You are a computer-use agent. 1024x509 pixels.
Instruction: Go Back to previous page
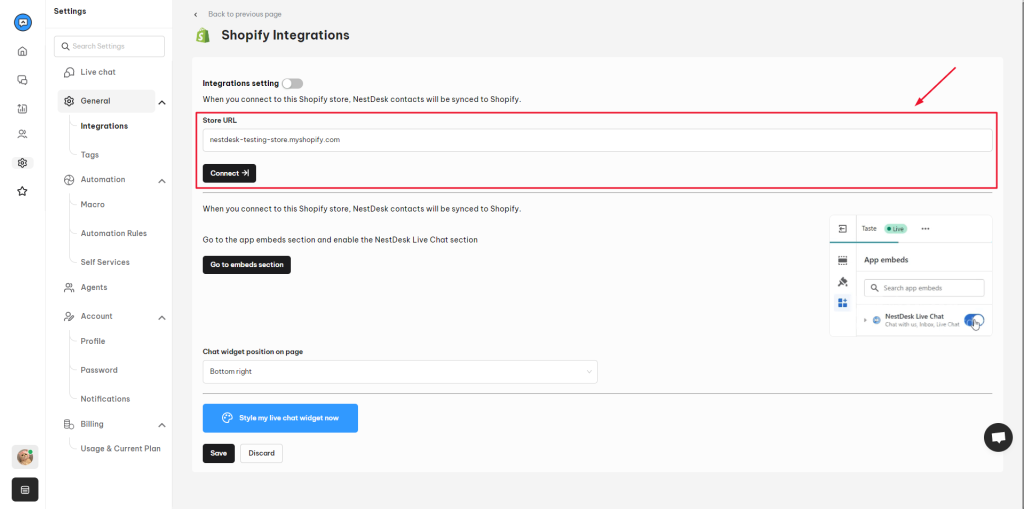tap(245, 14)
